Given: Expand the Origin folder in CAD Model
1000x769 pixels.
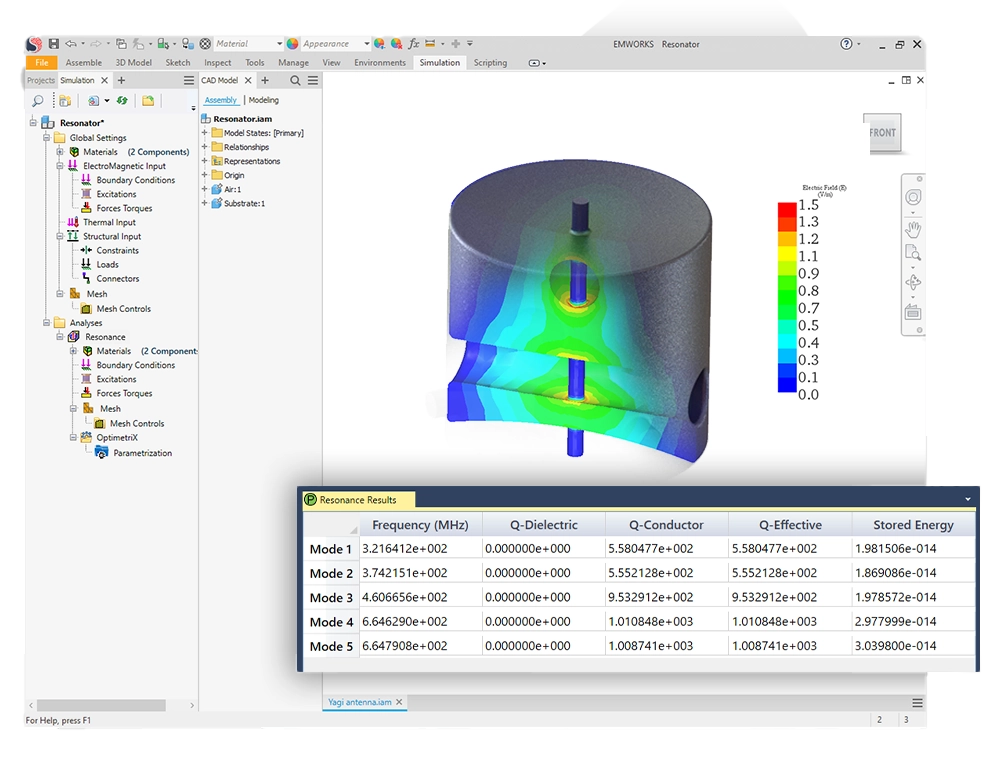Looking at the screenshot, I should click(205, 175).
